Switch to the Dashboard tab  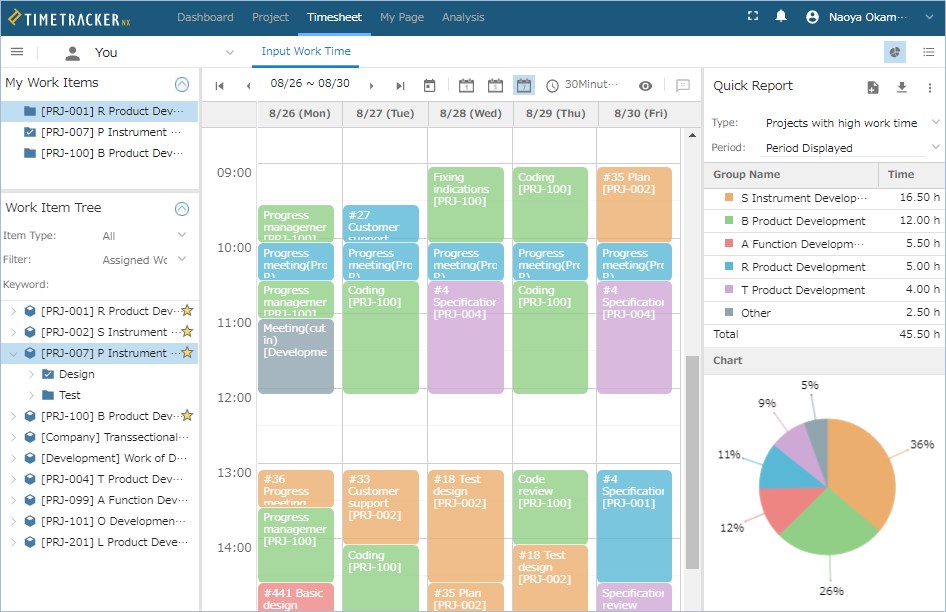(x=205, y=17)
